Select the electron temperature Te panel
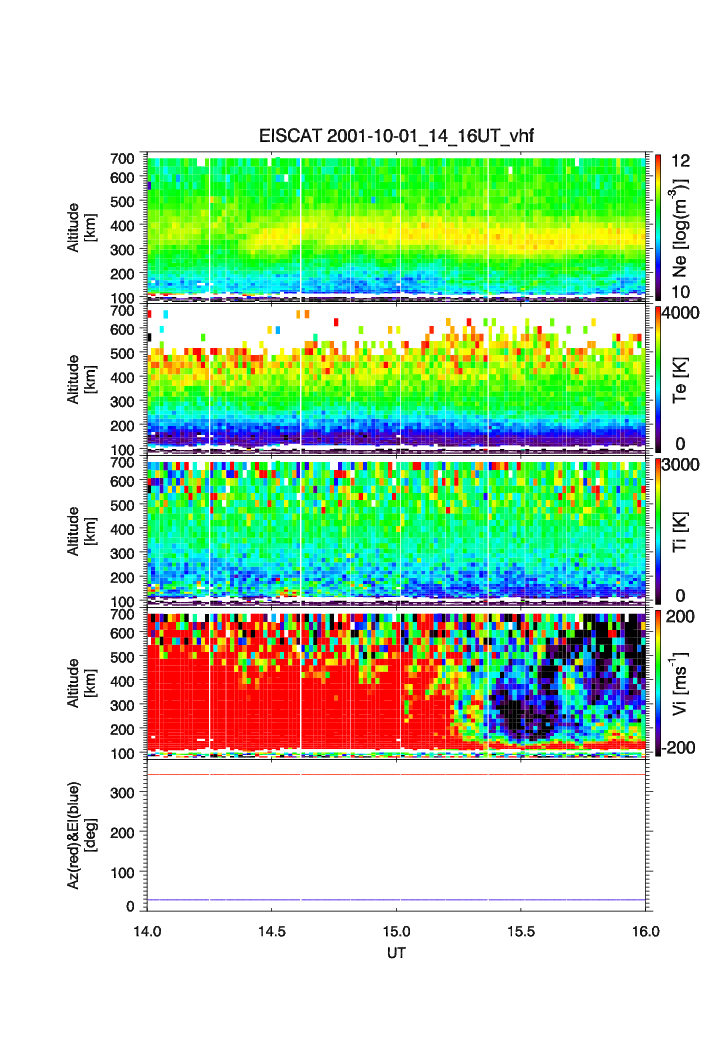708x1063 pixels. (398, 379)
